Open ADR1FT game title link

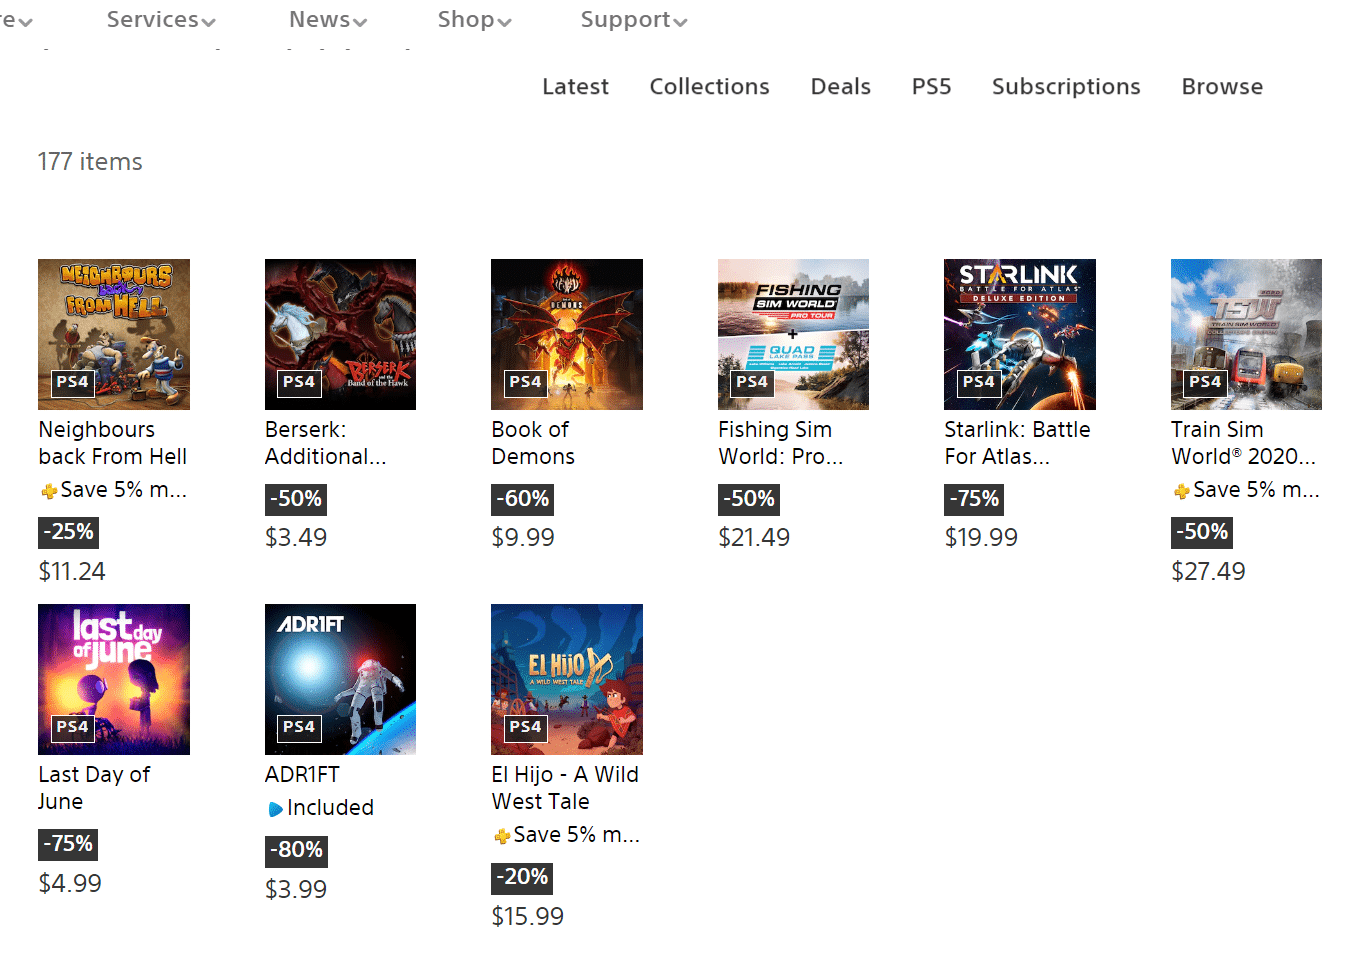point(302,775)
